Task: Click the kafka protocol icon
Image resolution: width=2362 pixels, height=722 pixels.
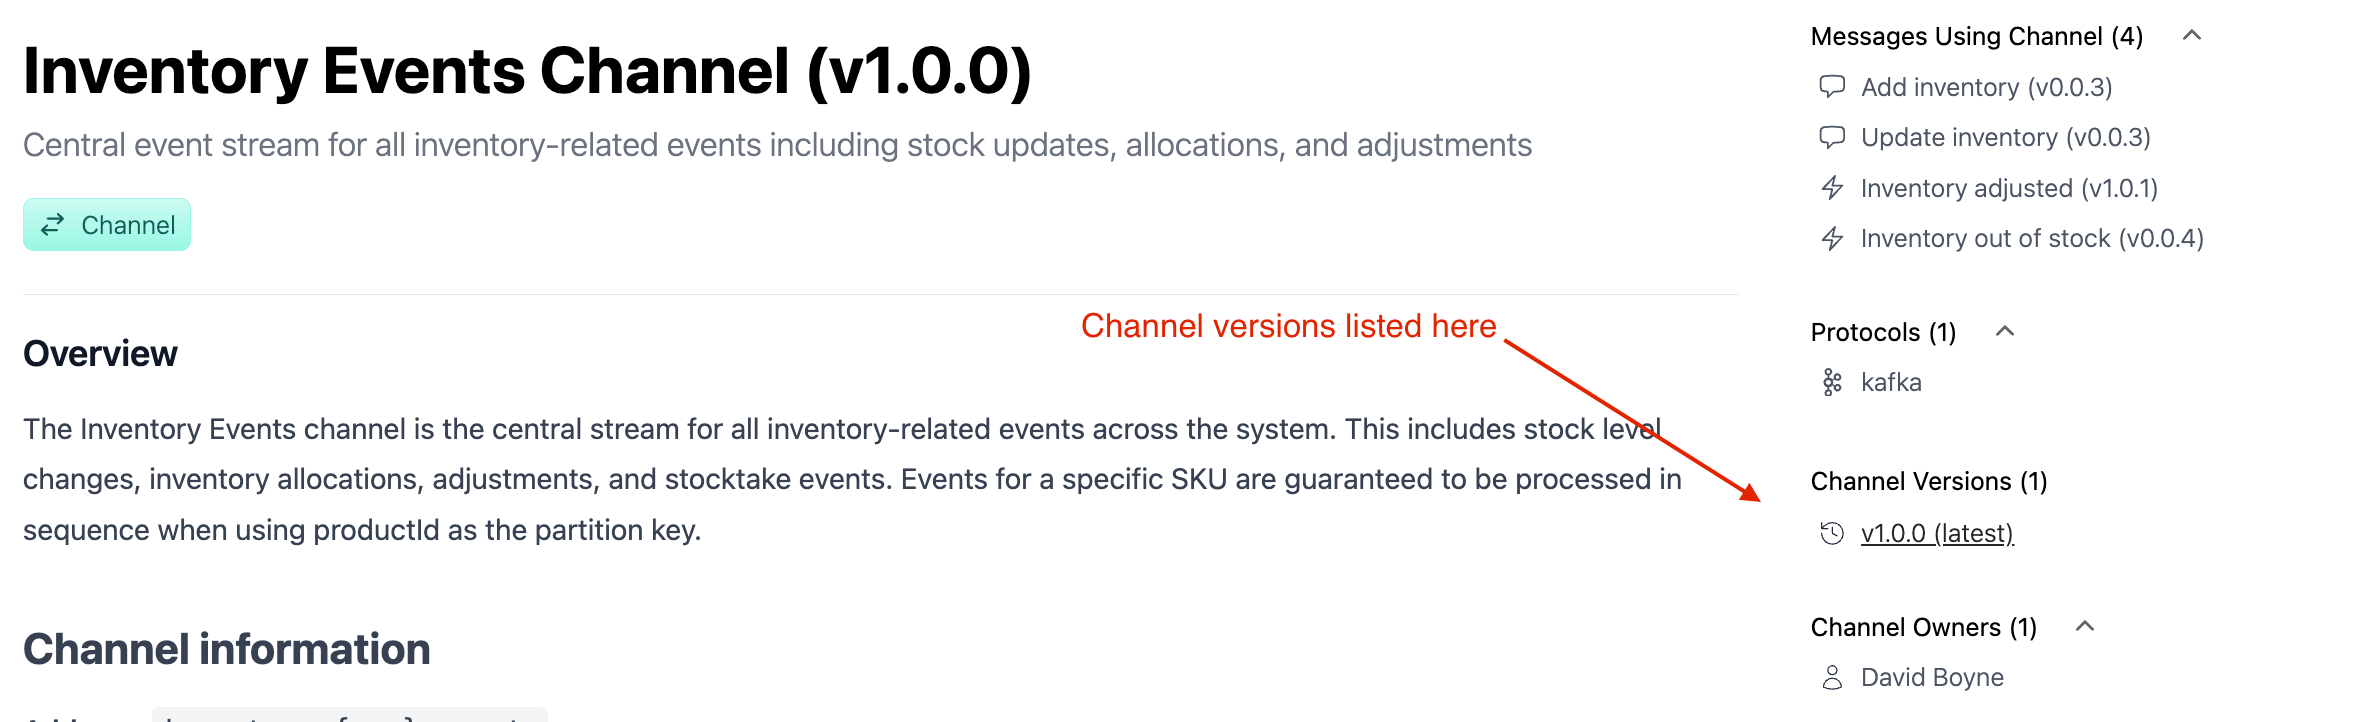Action: click(x=1831, y=382)
